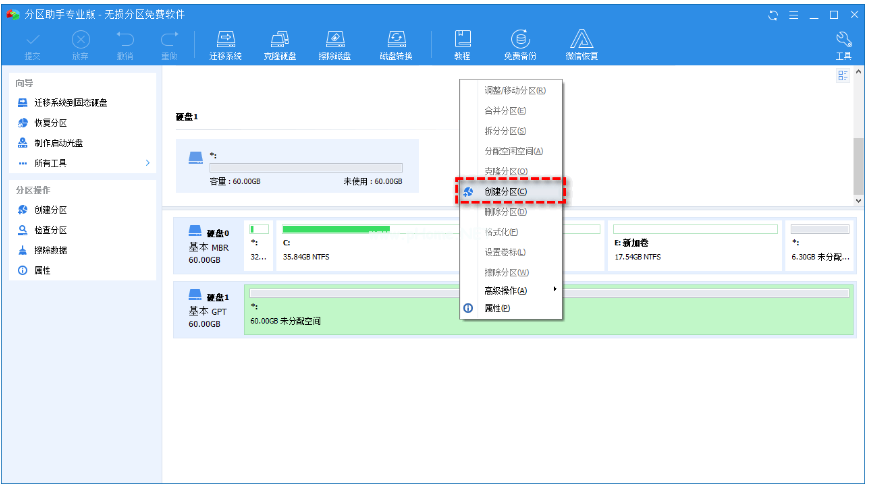This screenshot has height=486, width=870.
Task: Toggle the disk view layout icon
Action: coord(843,76)
